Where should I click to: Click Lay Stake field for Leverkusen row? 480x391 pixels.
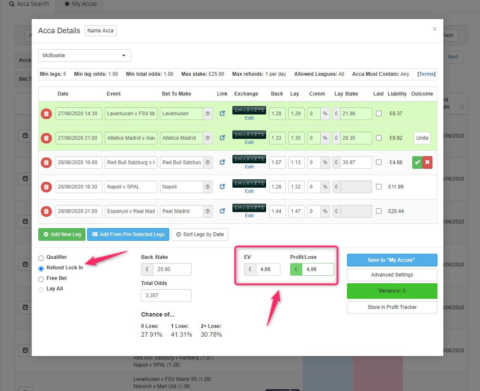[356, 114]
